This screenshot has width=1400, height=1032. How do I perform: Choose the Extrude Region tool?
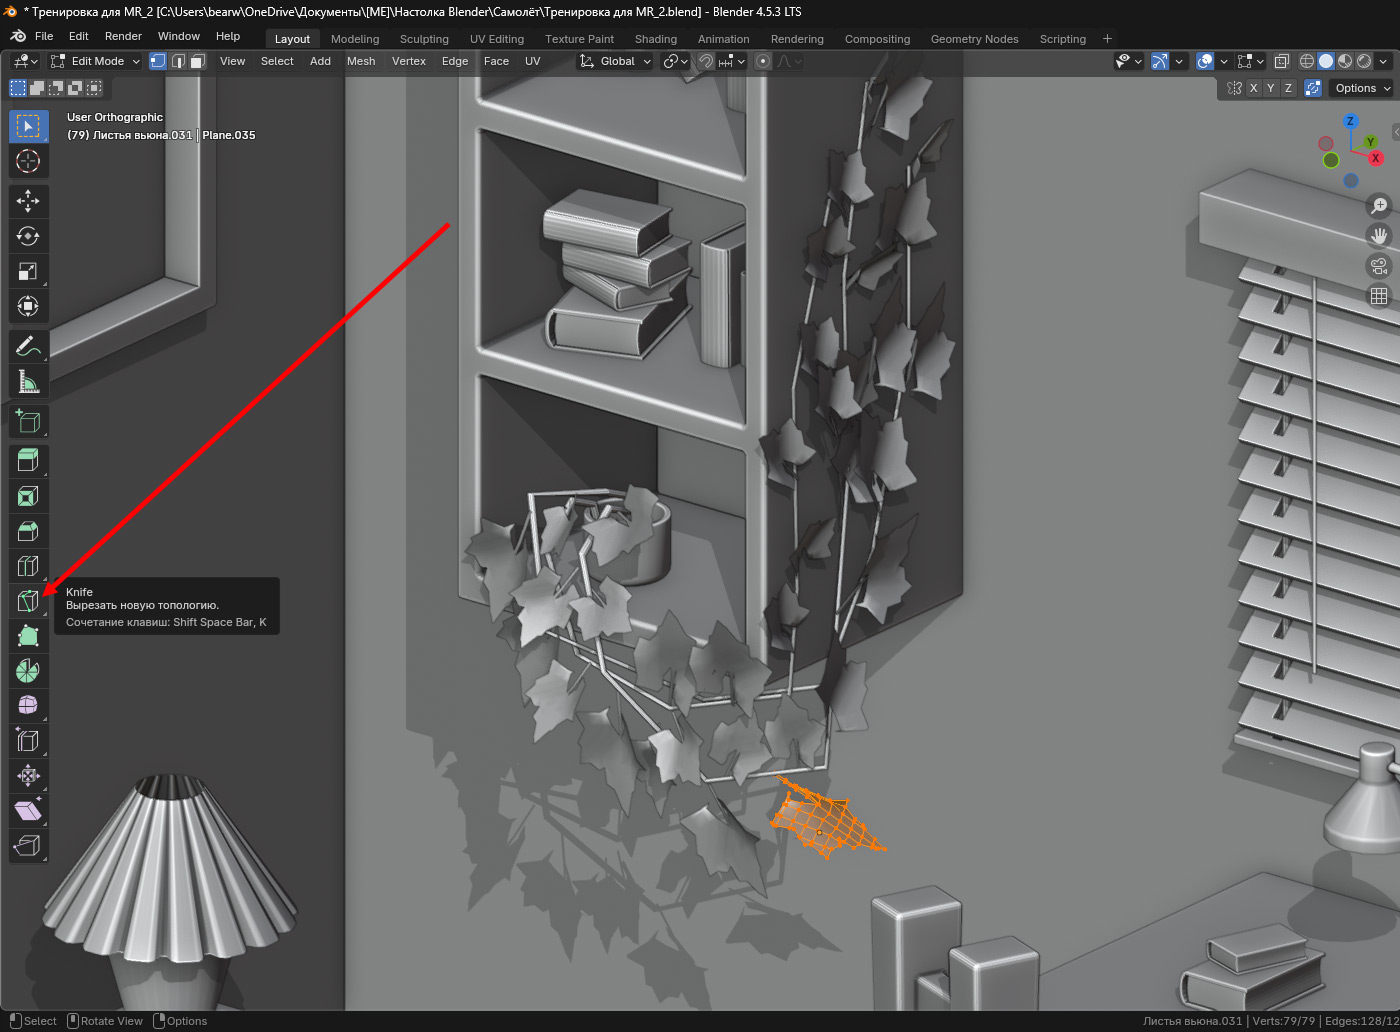[28, 460]
